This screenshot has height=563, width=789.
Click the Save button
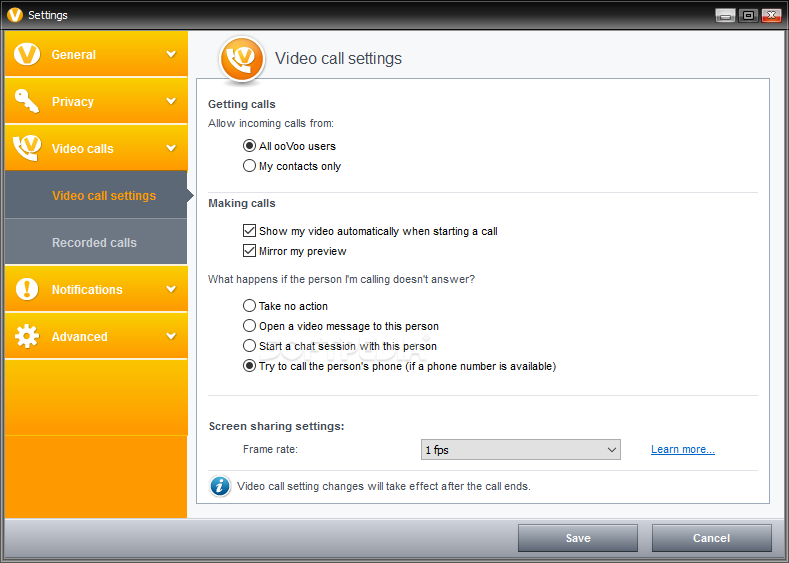point(578,538)
